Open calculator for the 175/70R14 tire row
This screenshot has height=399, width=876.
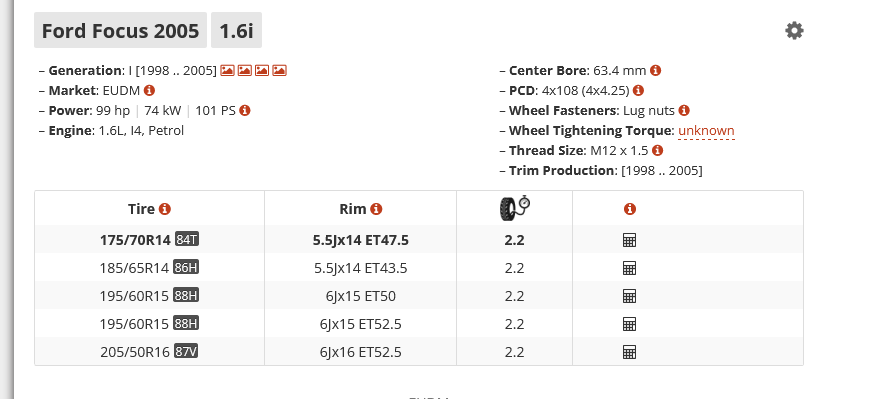click(629, 240)
